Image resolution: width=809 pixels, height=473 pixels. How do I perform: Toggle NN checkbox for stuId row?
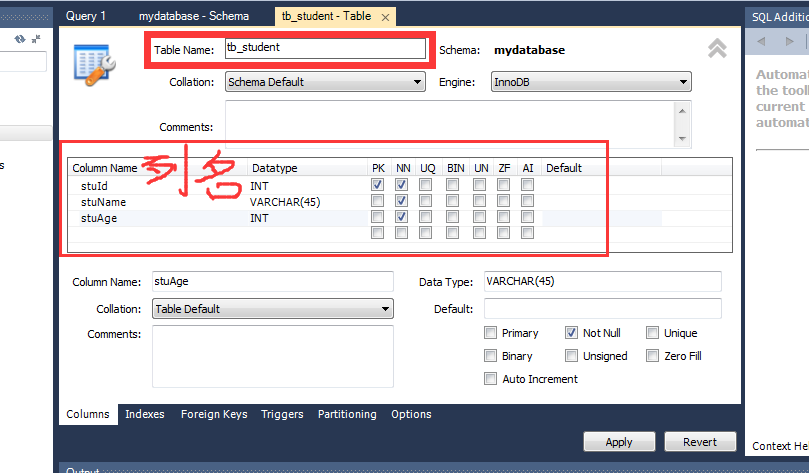[x=401, y=185]
